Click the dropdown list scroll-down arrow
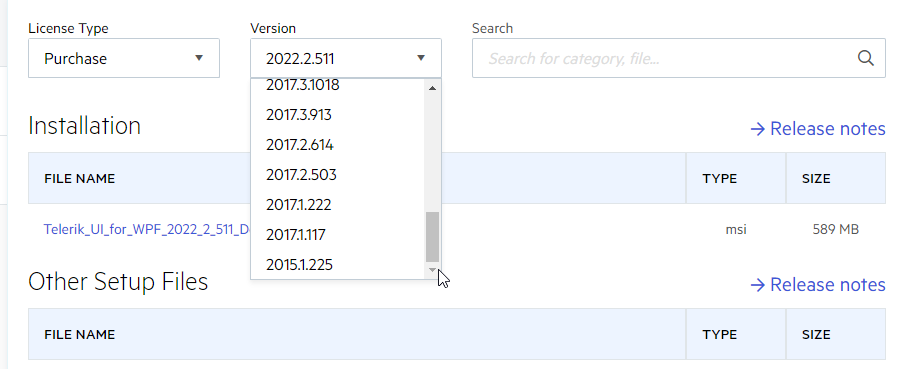The image size is (902, 369). pos(433,269)
